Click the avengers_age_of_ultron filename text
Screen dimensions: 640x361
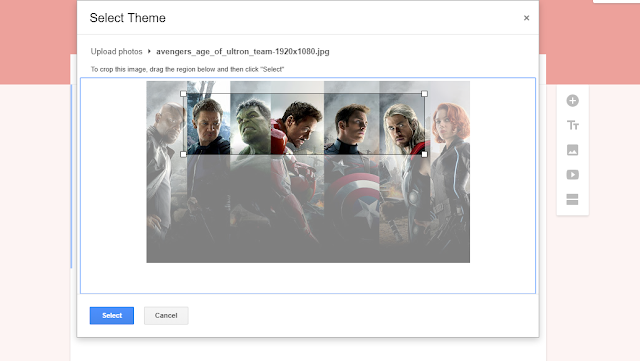coord(242,51)
